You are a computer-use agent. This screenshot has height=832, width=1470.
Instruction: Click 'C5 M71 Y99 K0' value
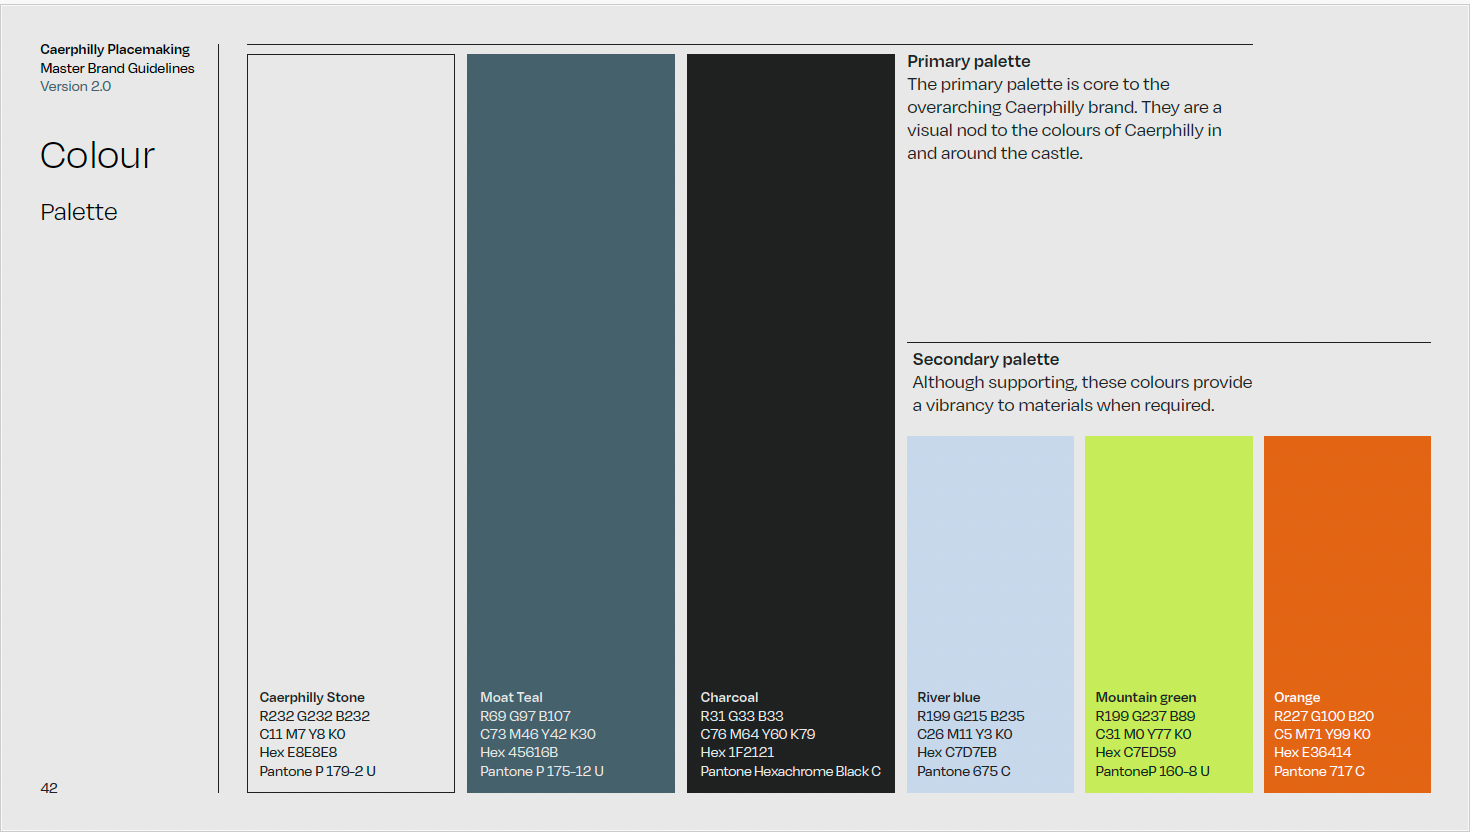(x=1322, y=734)
